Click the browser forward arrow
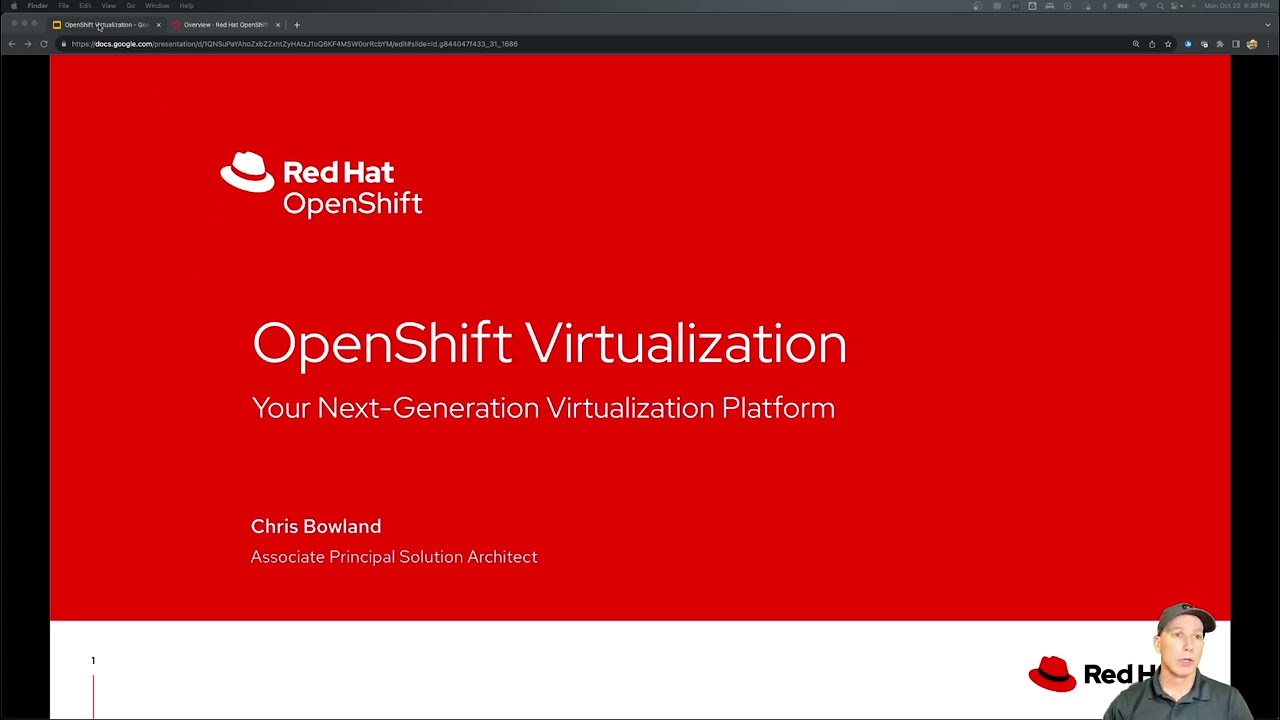The width and height of the screenshot is (1280, 720). (x=28, y=44)
